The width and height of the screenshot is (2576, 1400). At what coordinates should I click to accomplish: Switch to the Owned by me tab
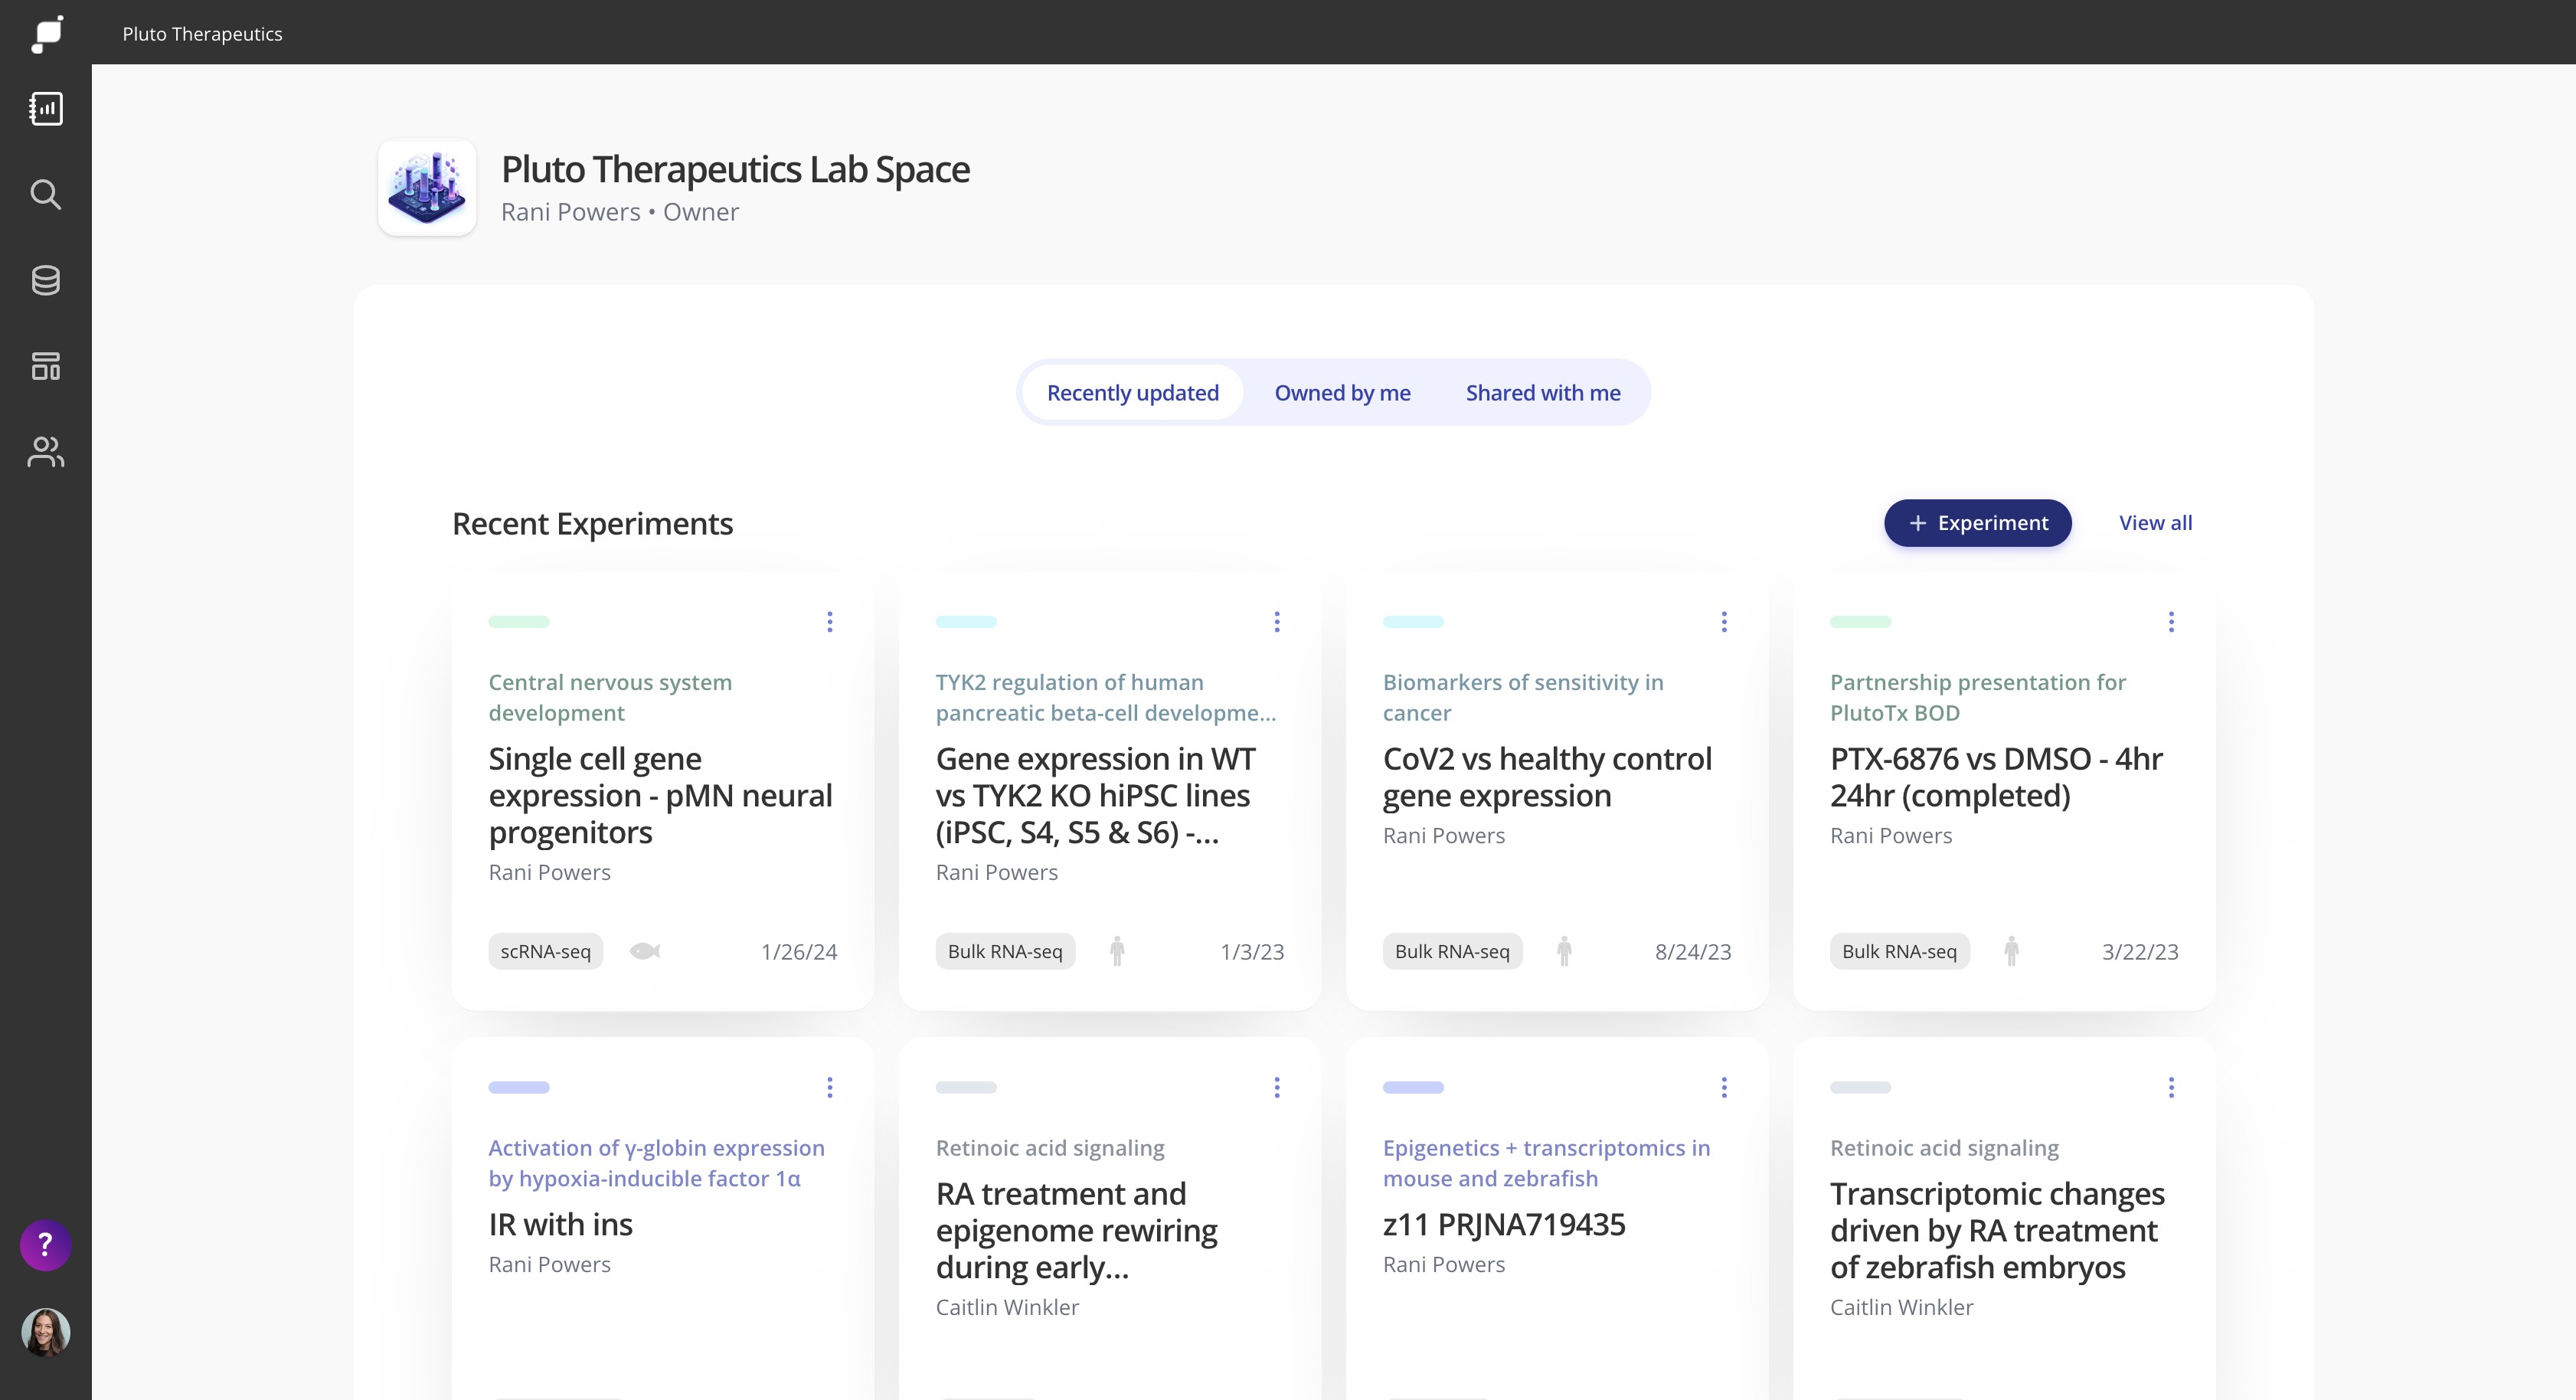click(1342, 393)
